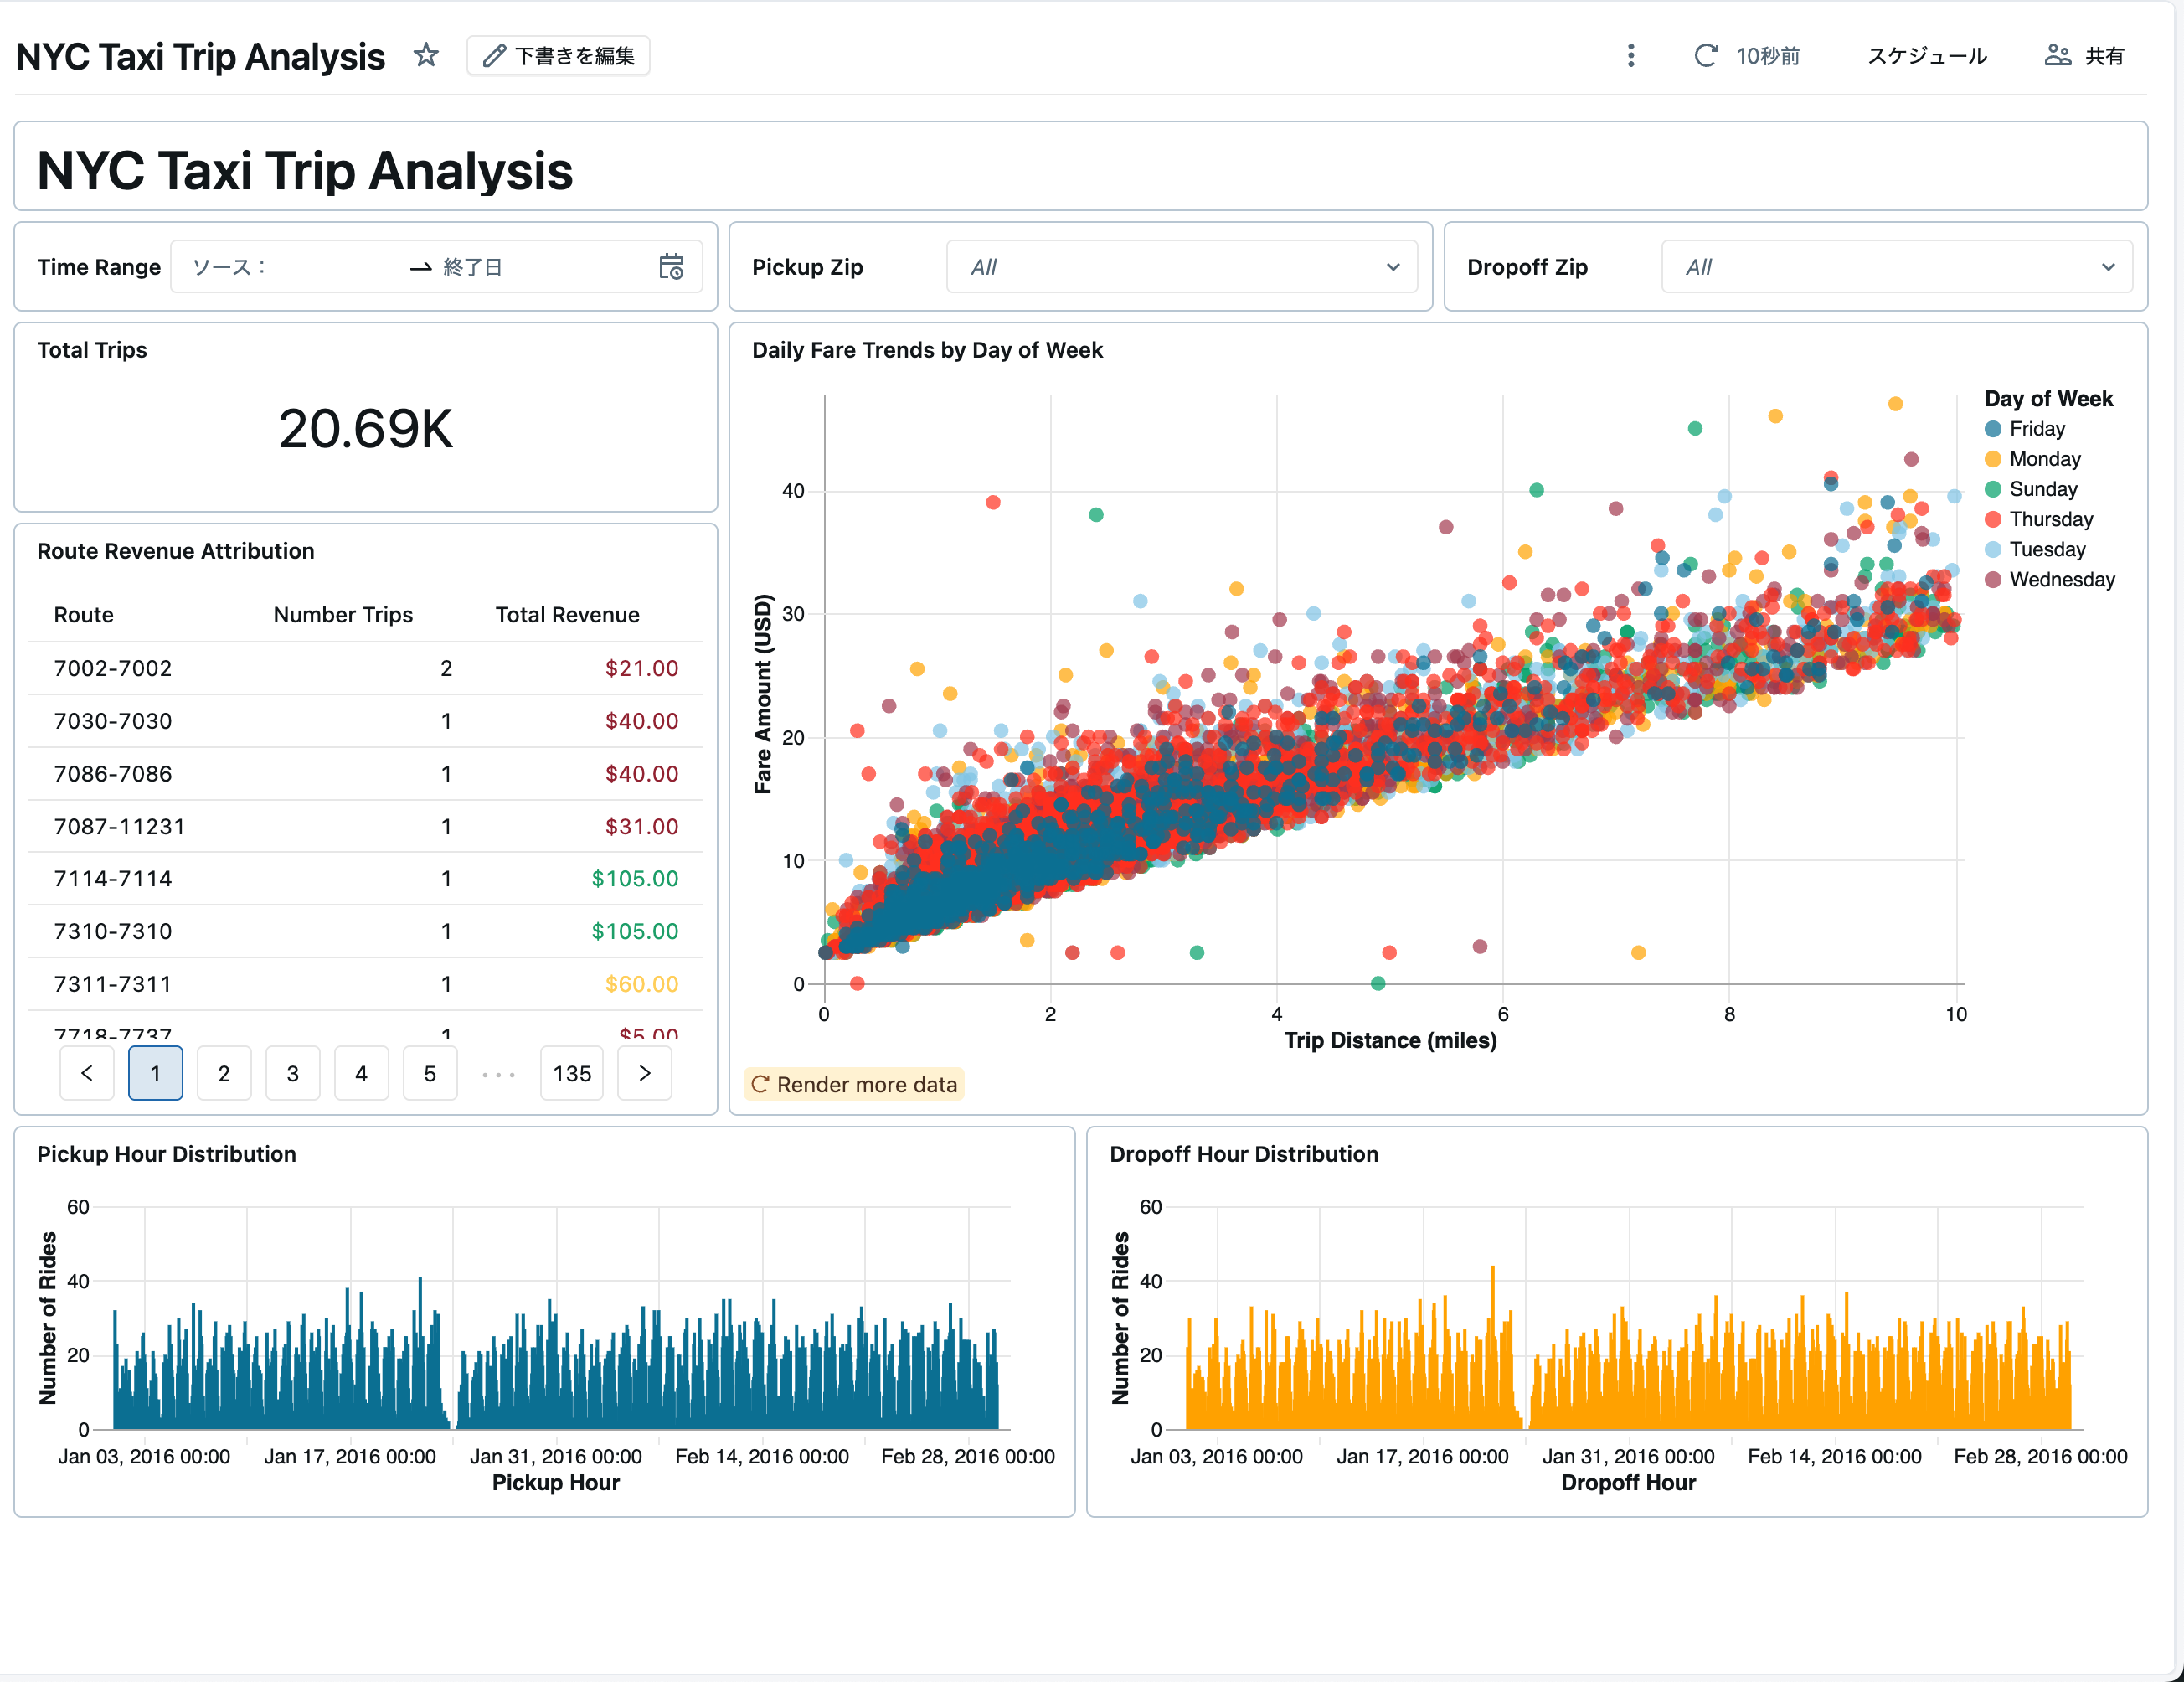Go to previous page arrow in table
The width and height of the screenshot is (2184, 1682).
click(87, 1073)
